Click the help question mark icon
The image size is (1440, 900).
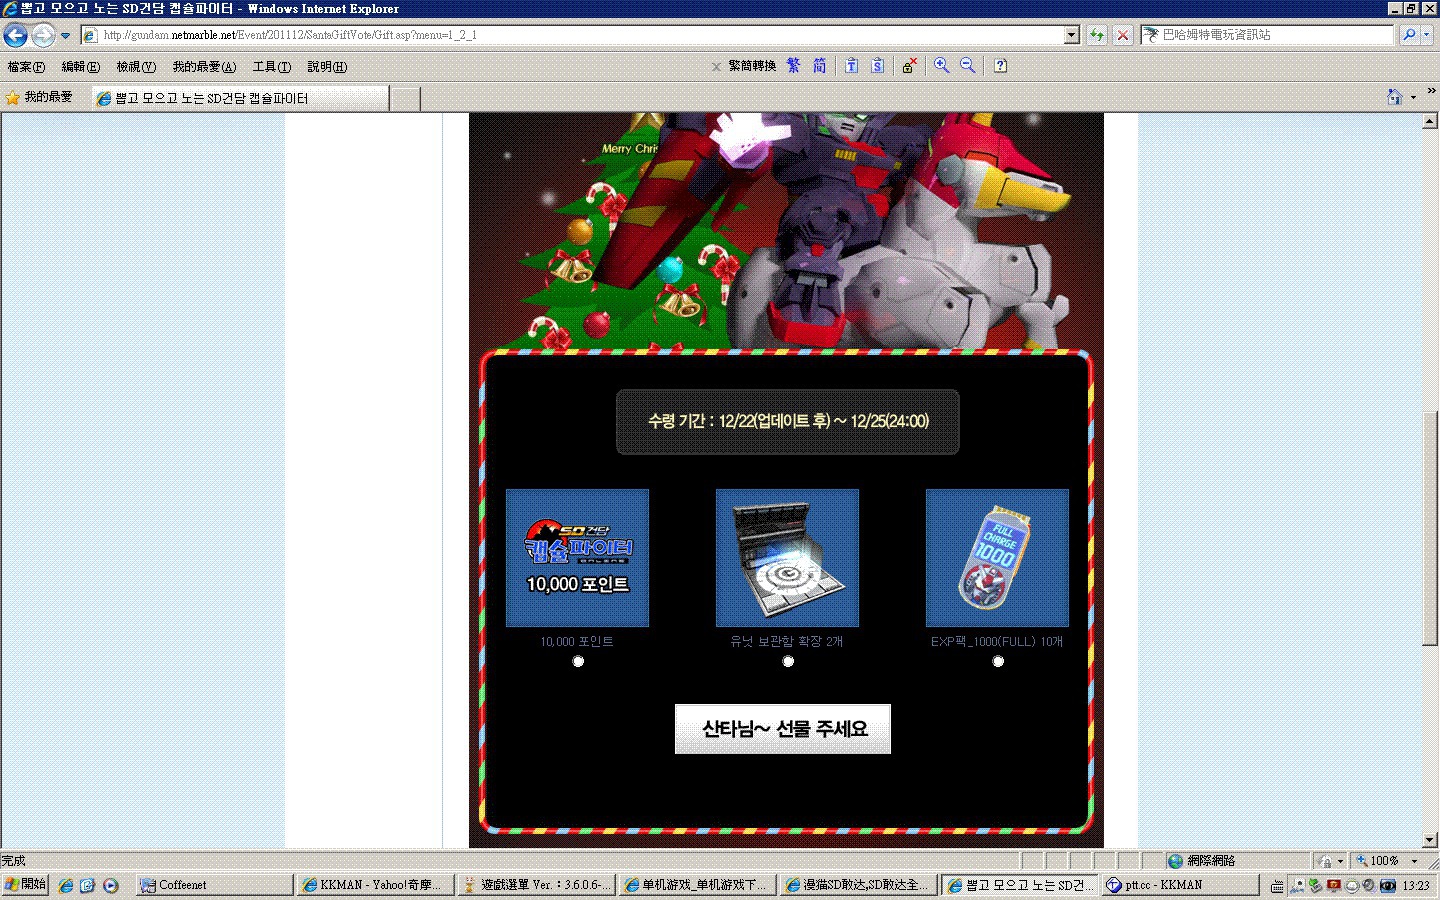(1000, 66)
